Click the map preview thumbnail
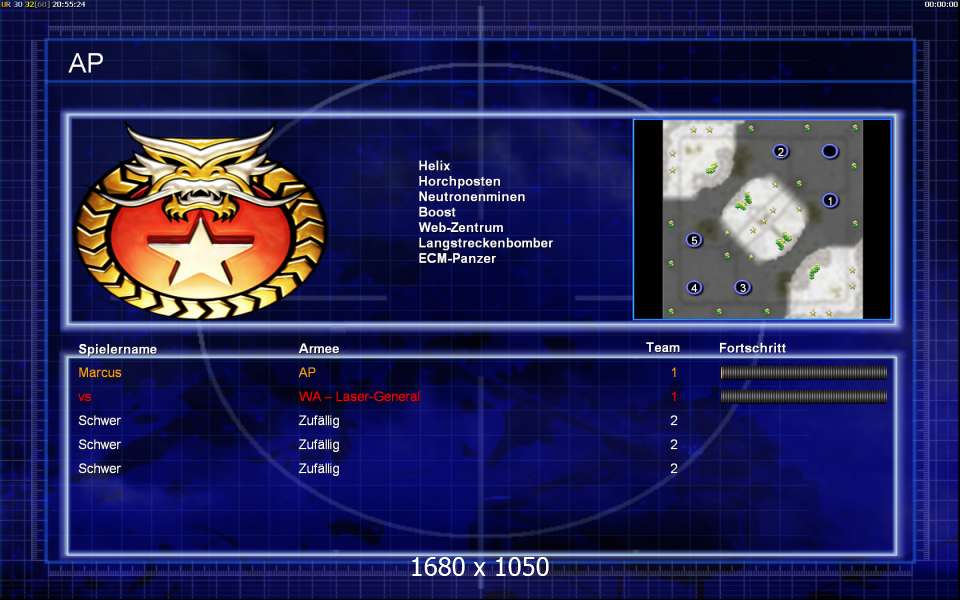The width and height of the screenshot is (960, 600). coord(762,219)
